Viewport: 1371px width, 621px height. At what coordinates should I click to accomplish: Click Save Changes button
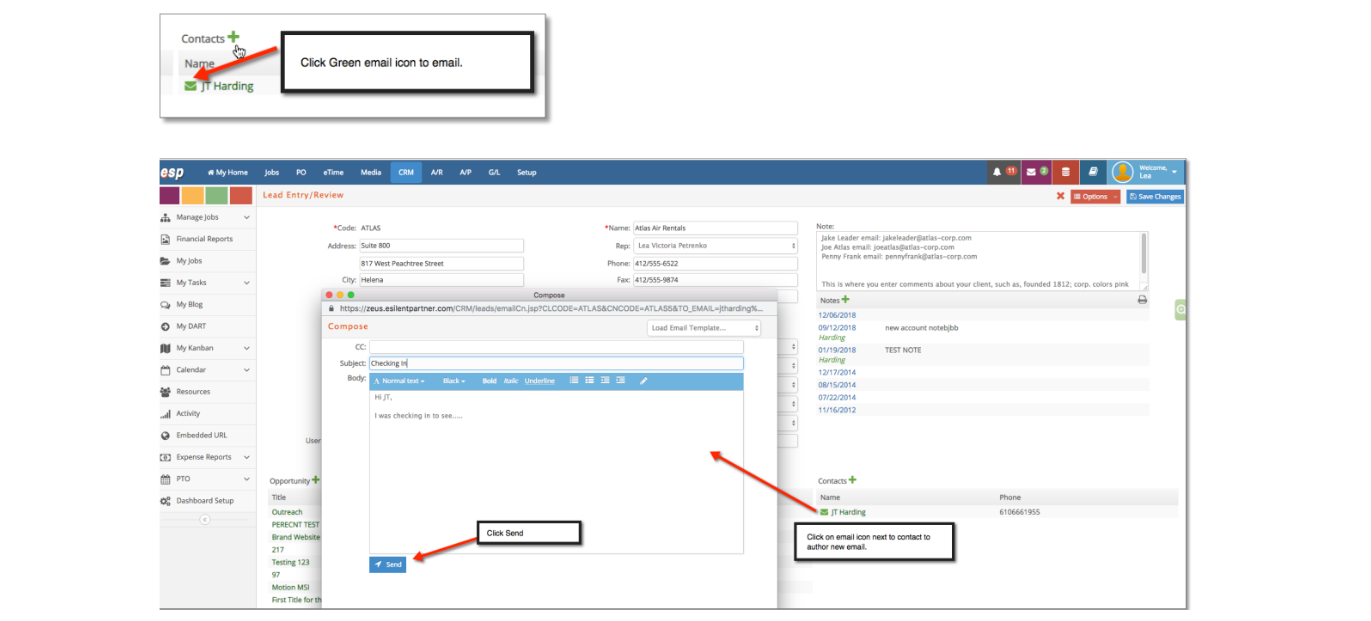(1155, 196)
